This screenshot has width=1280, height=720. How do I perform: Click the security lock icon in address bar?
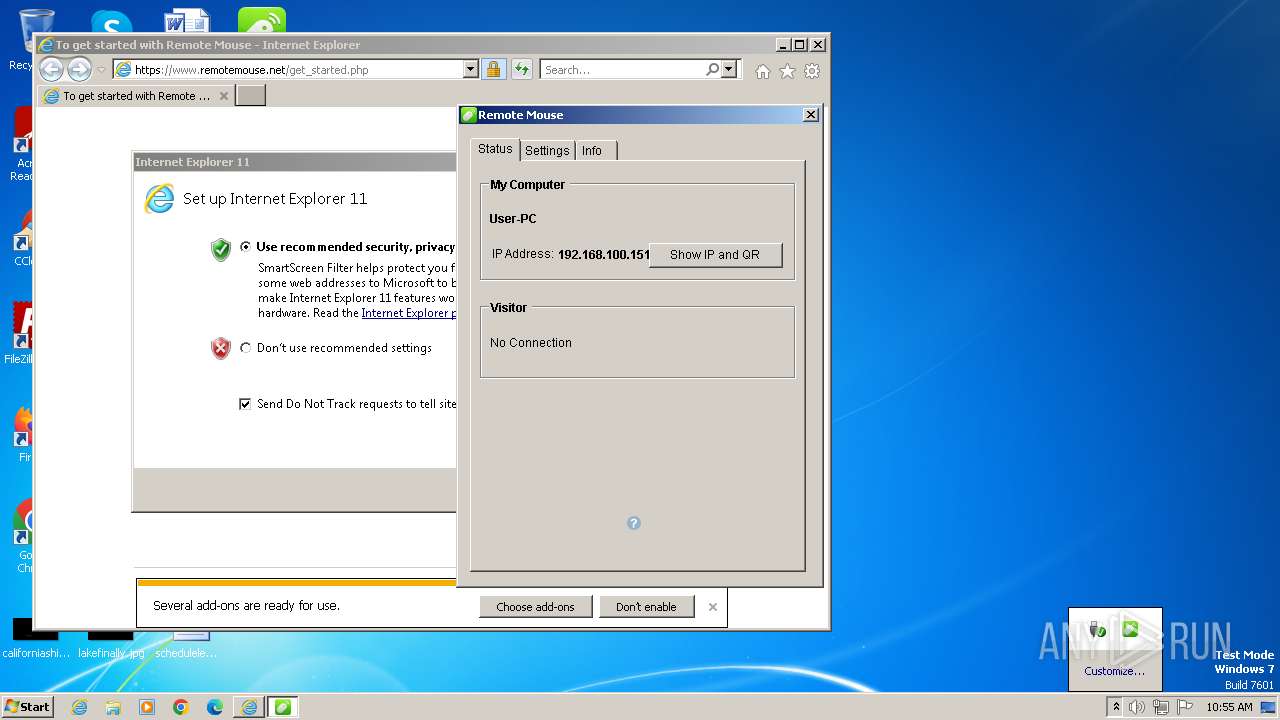(x=493, y=69)
